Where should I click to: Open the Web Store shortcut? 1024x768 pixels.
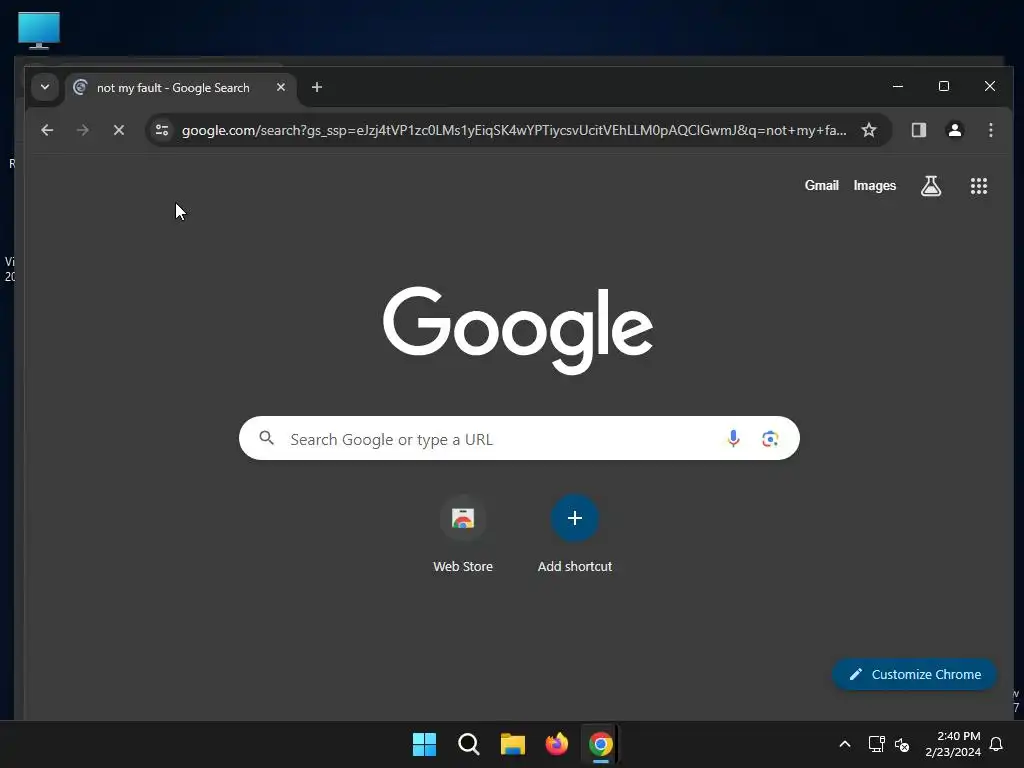coord(462,534)
